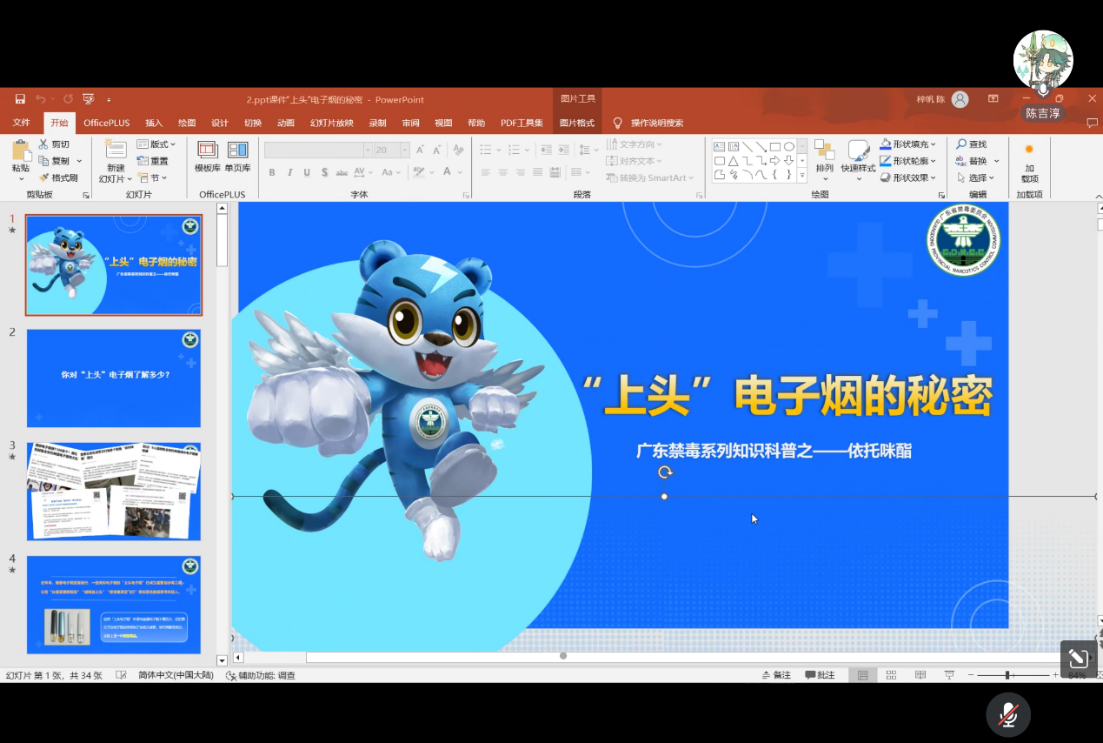Start slideshow from the status bar icon

click(x=949, y=675)
